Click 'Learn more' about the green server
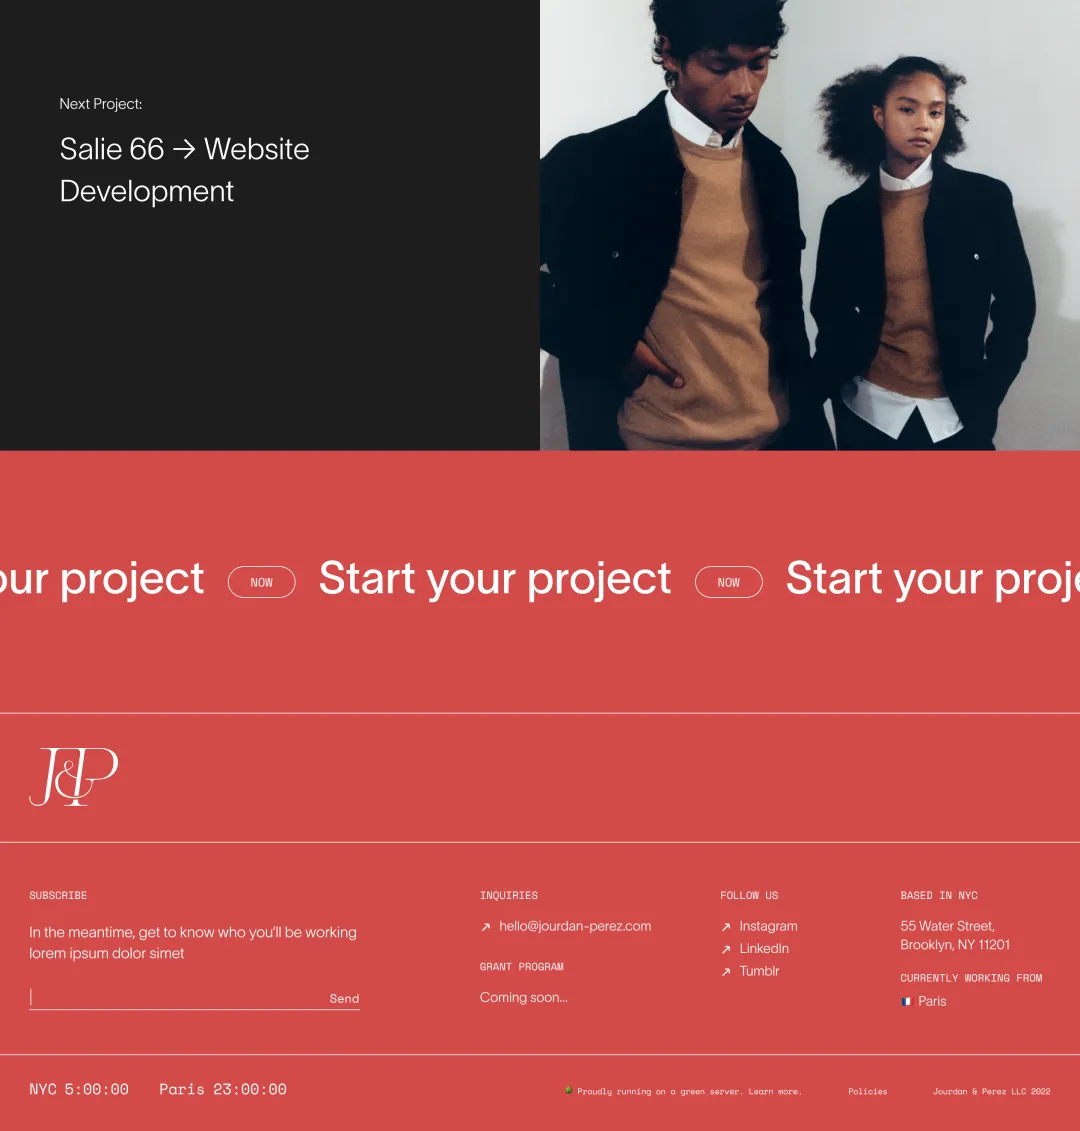 [x=775, y=1092]
